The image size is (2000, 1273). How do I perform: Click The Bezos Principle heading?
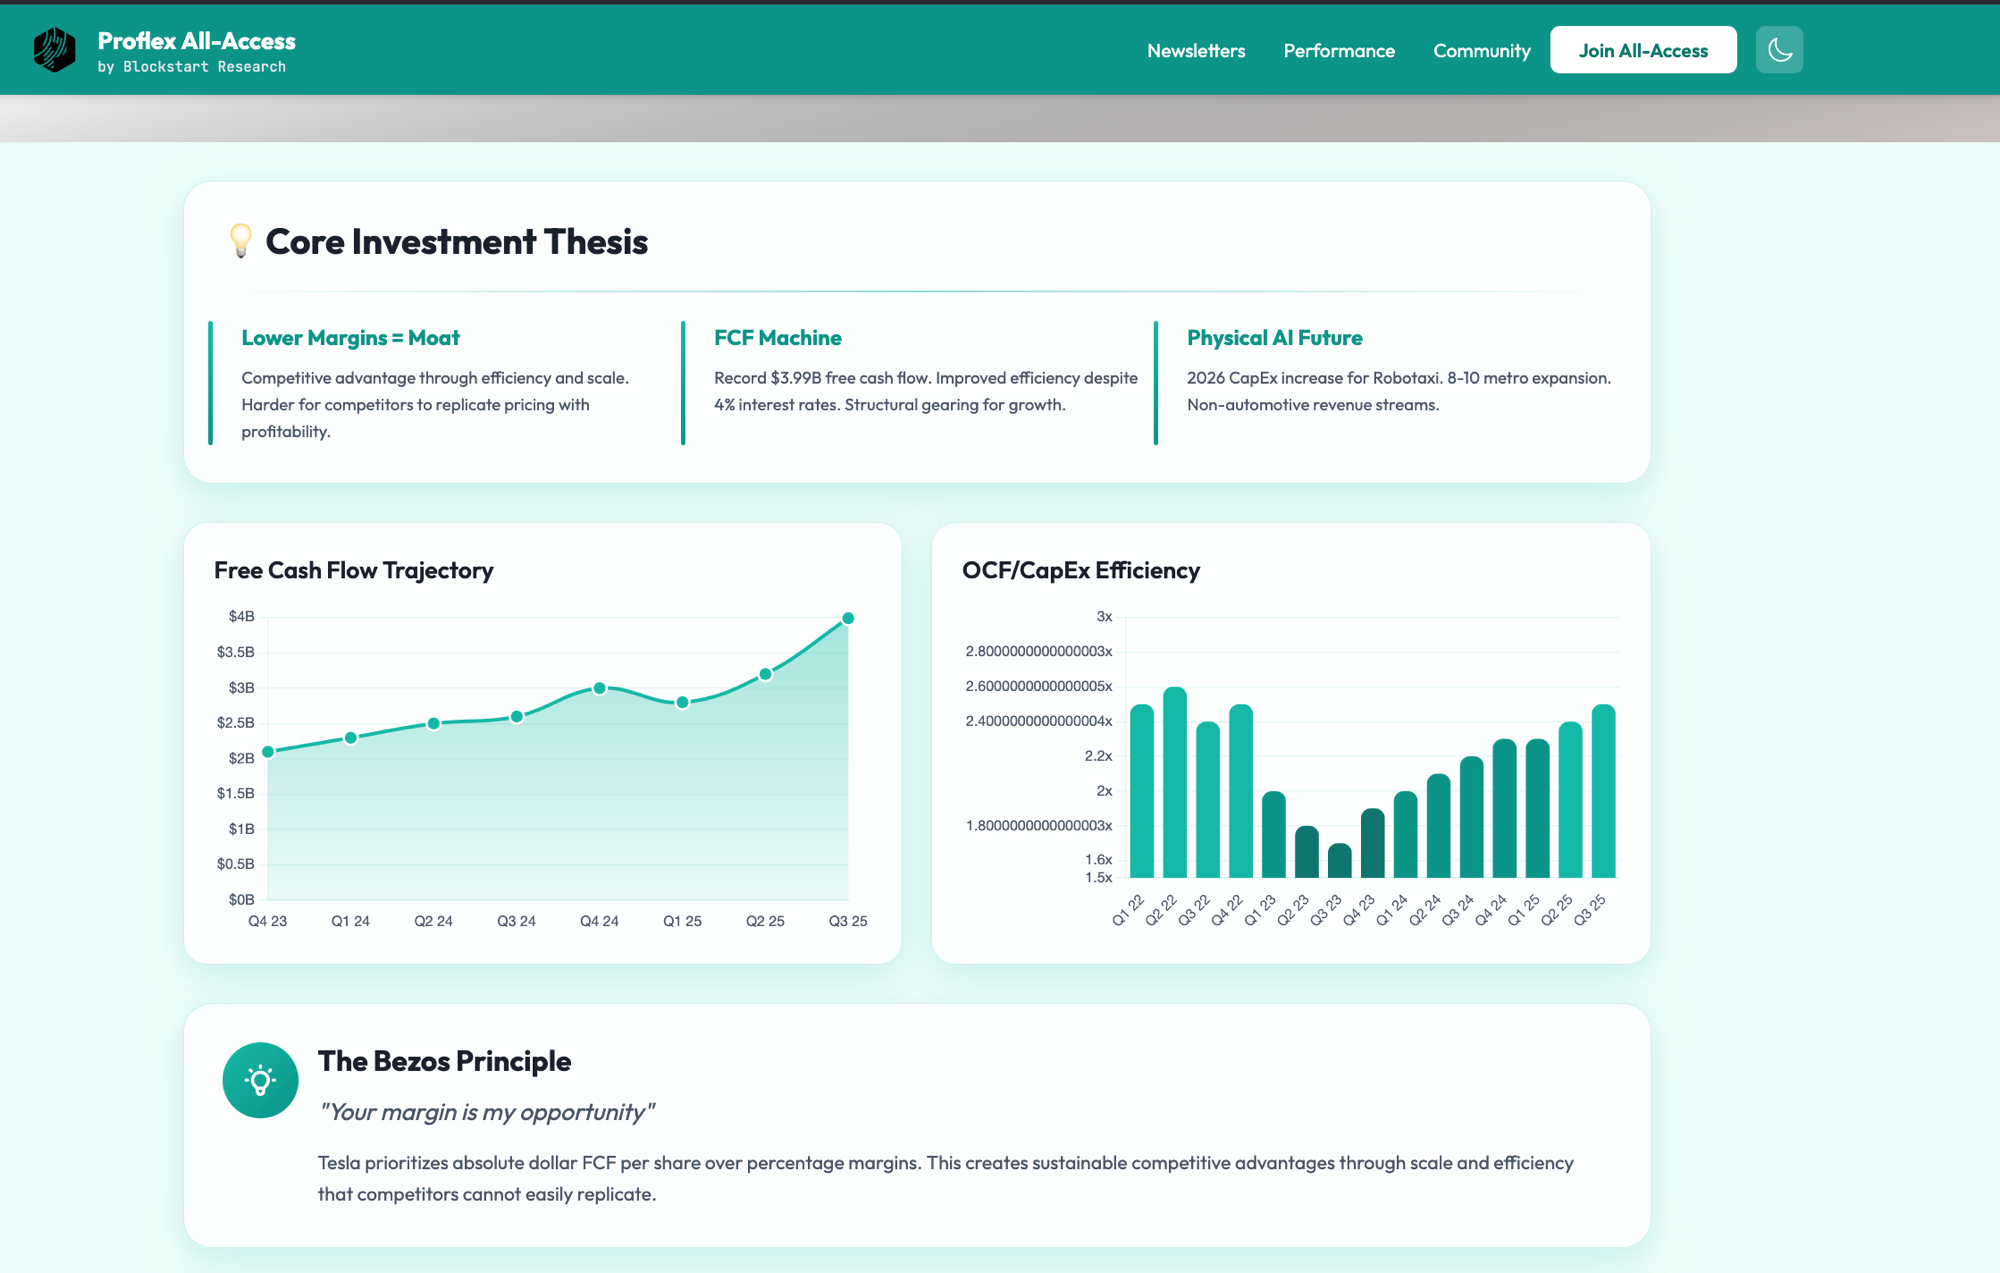(x=444, y=1061)
